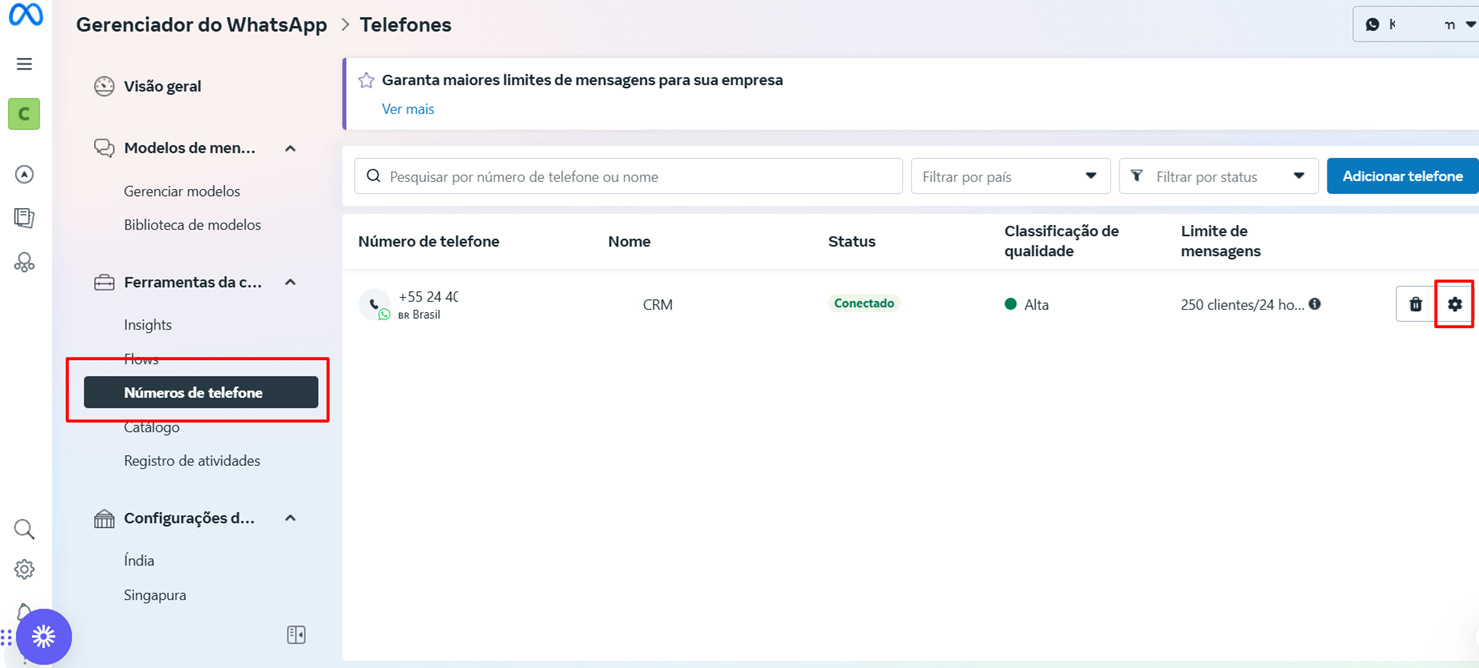Viewport: 1479px width, 668px height.
Task: Open the WhatsApp account selector dropdown
Action: [1418, 24]
